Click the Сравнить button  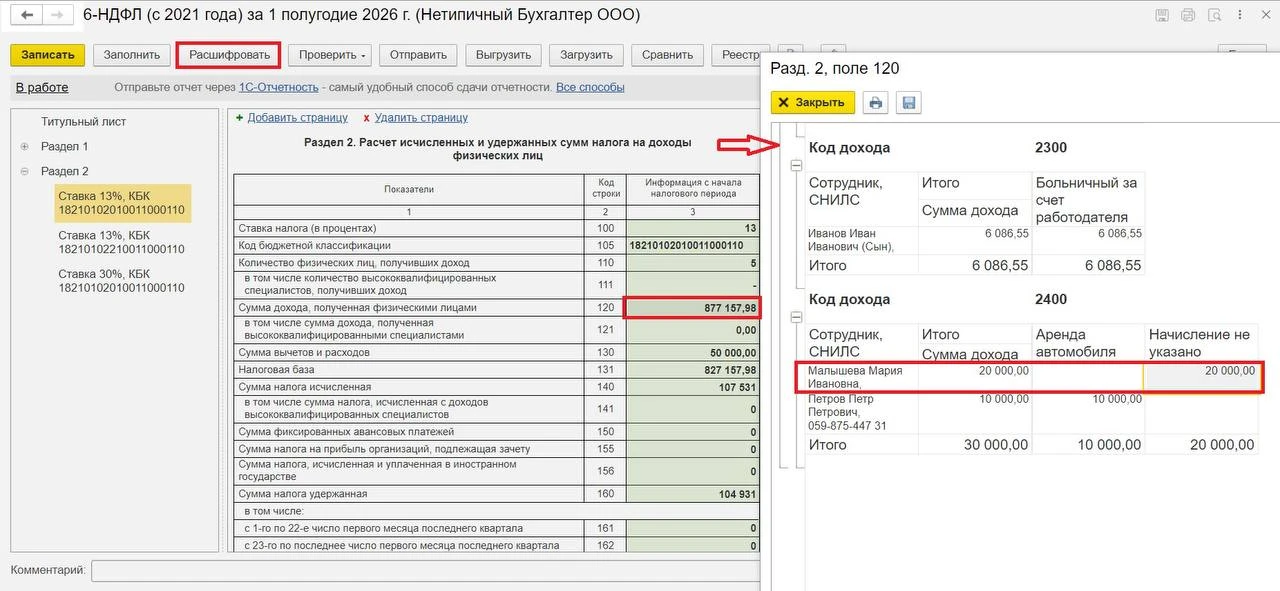tap(668, 55)
